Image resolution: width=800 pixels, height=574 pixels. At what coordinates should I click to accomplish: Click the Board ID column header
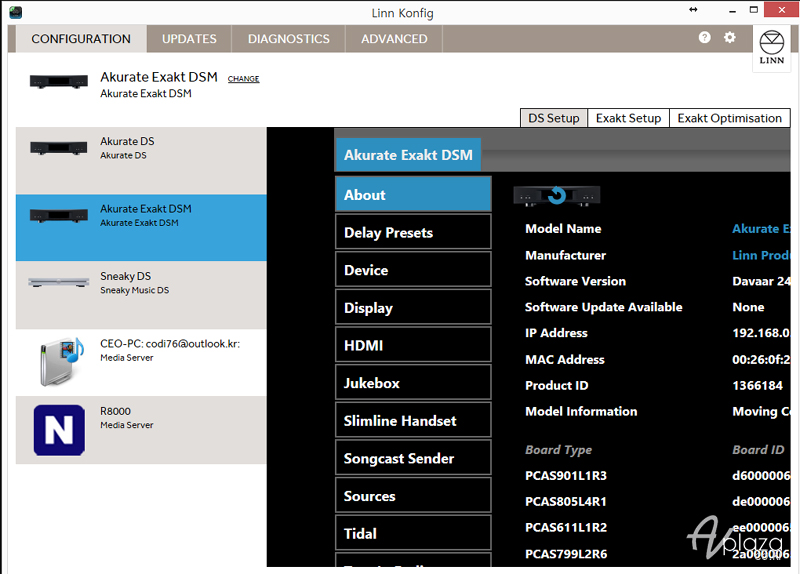pos(758,450)
